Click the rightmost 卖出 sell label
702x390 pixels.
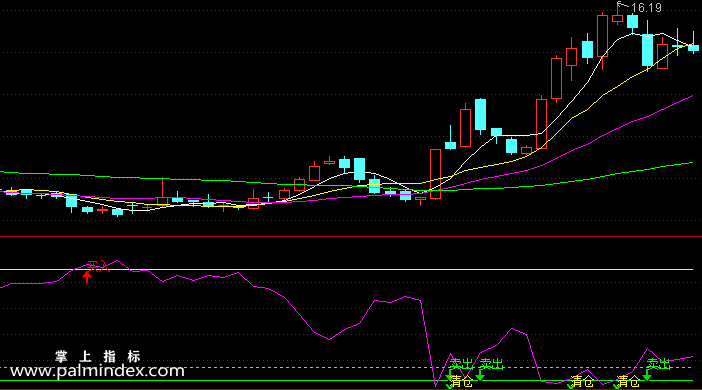click(658, 364)
